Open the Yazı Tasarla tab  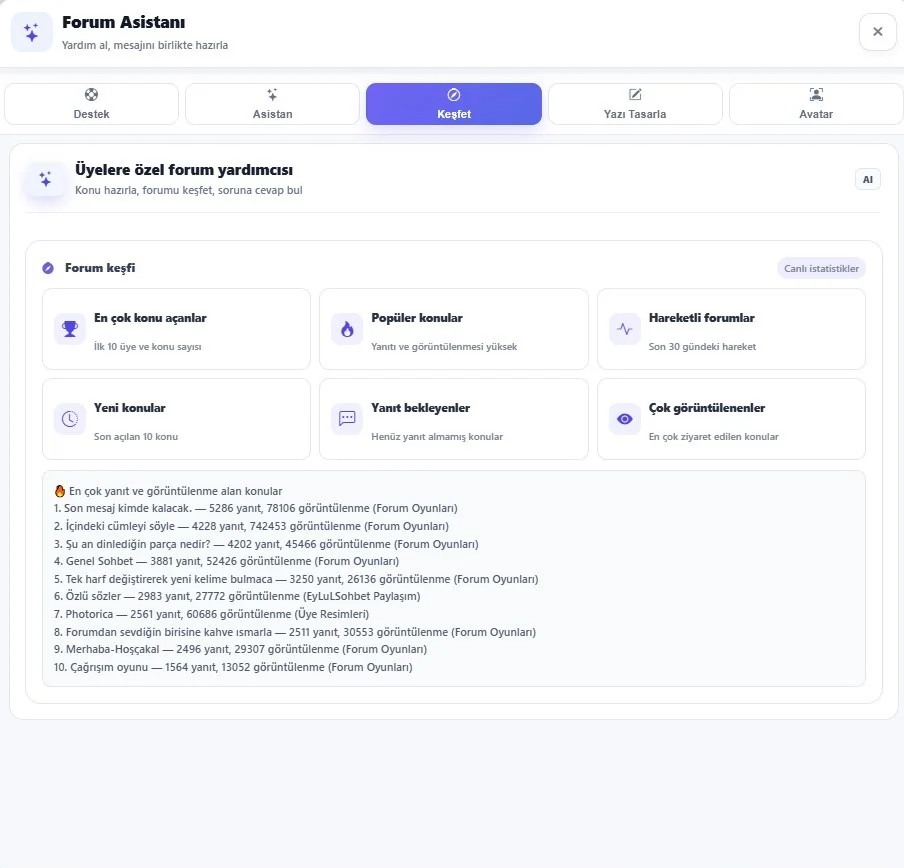click(635, 104)
